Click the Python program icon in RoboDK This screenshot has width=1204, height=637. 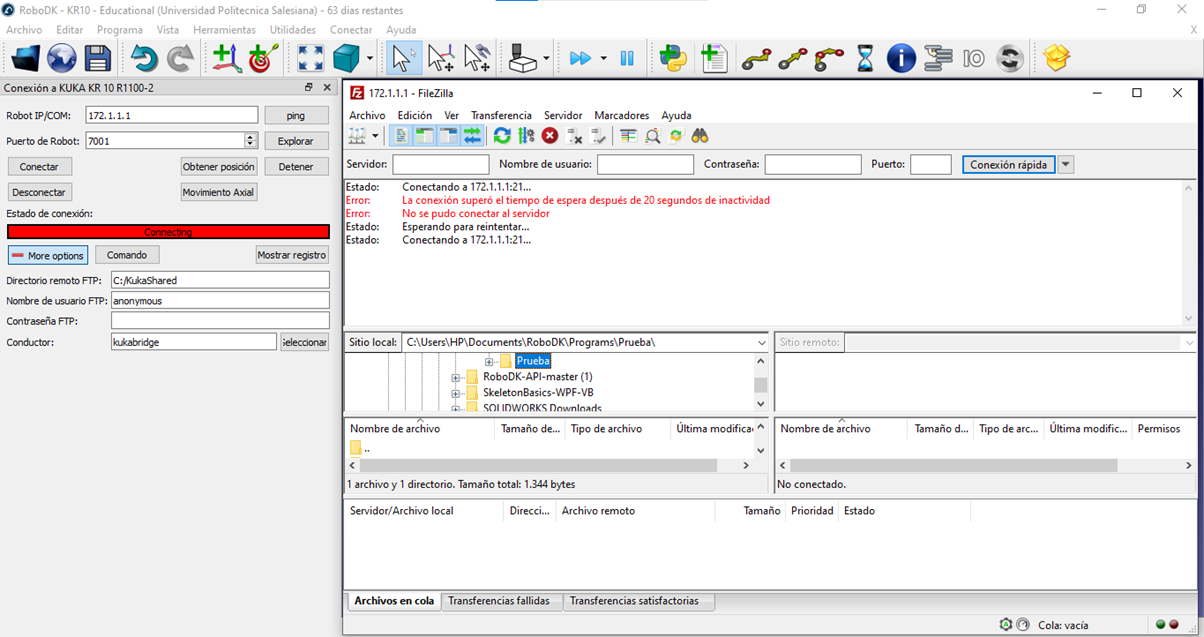click(675, 59)
